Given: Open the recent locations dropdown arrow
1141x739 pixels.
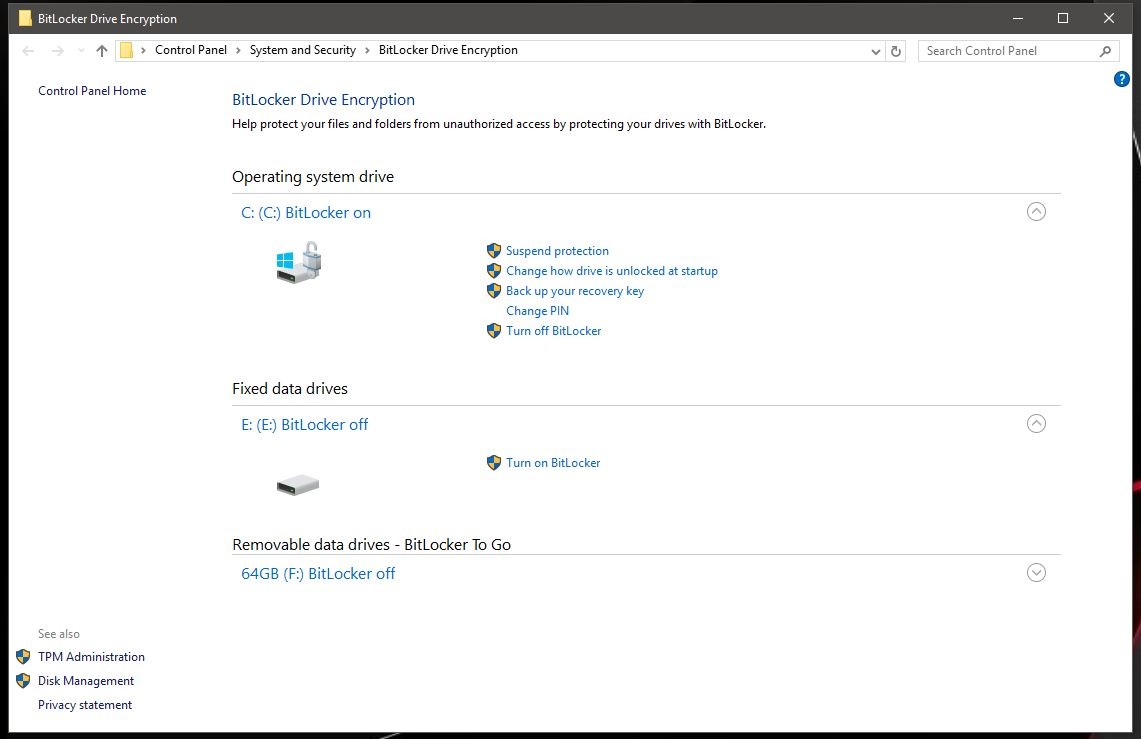Looking at the screenshot, I should click(x=80, y=51).
